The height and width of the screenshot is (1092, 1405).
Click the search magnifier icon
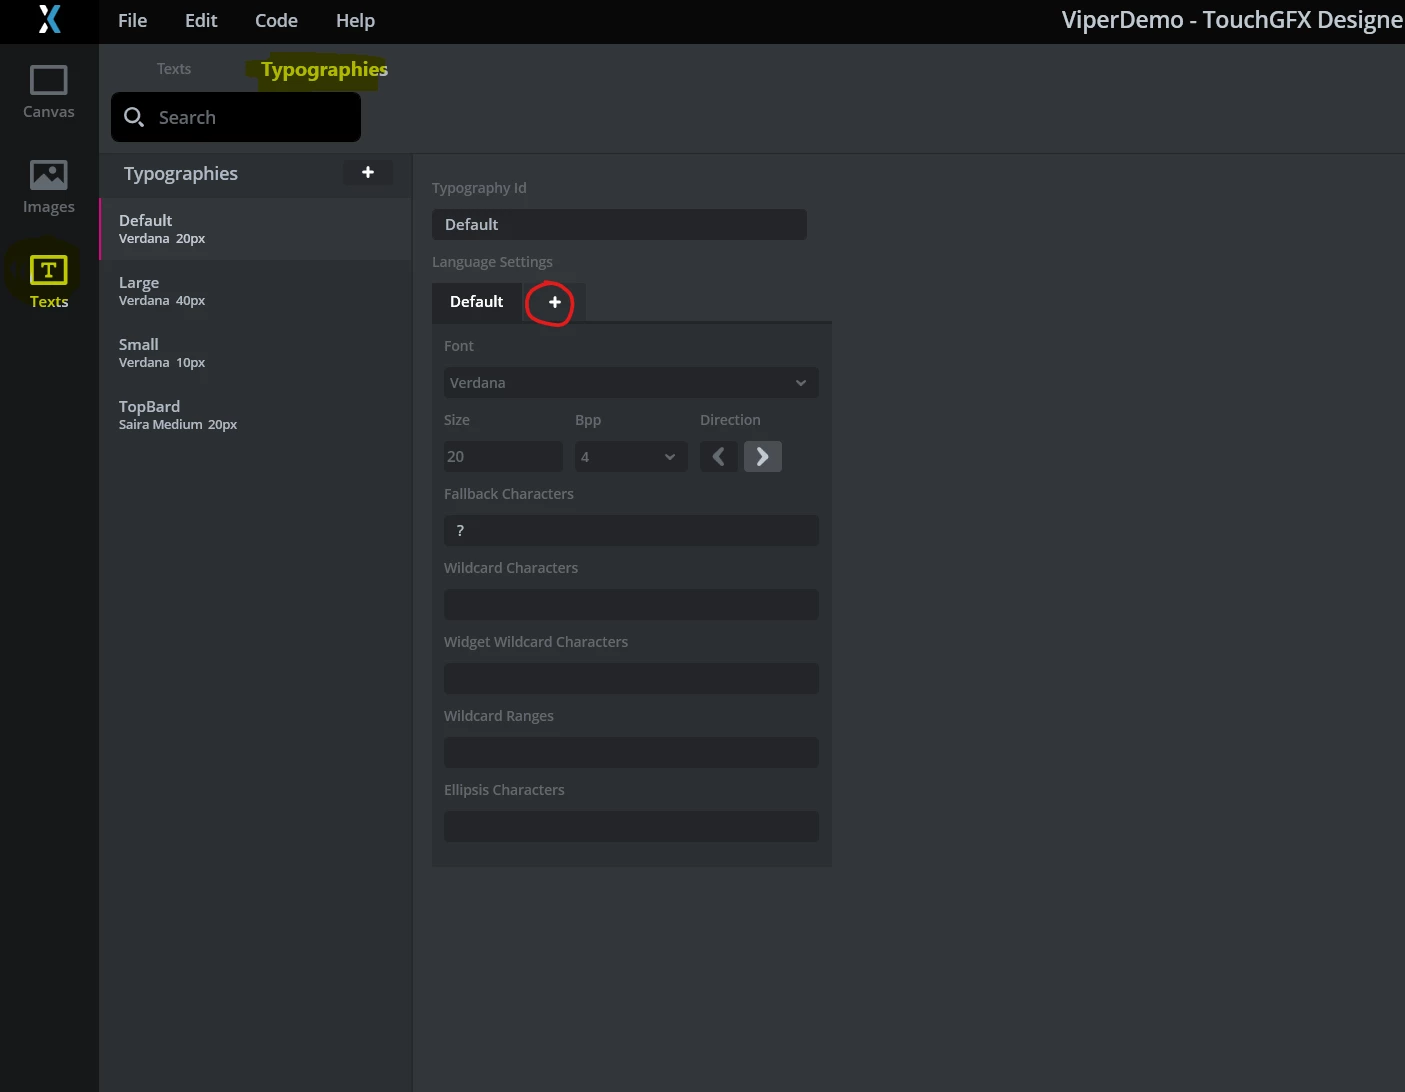133,117
